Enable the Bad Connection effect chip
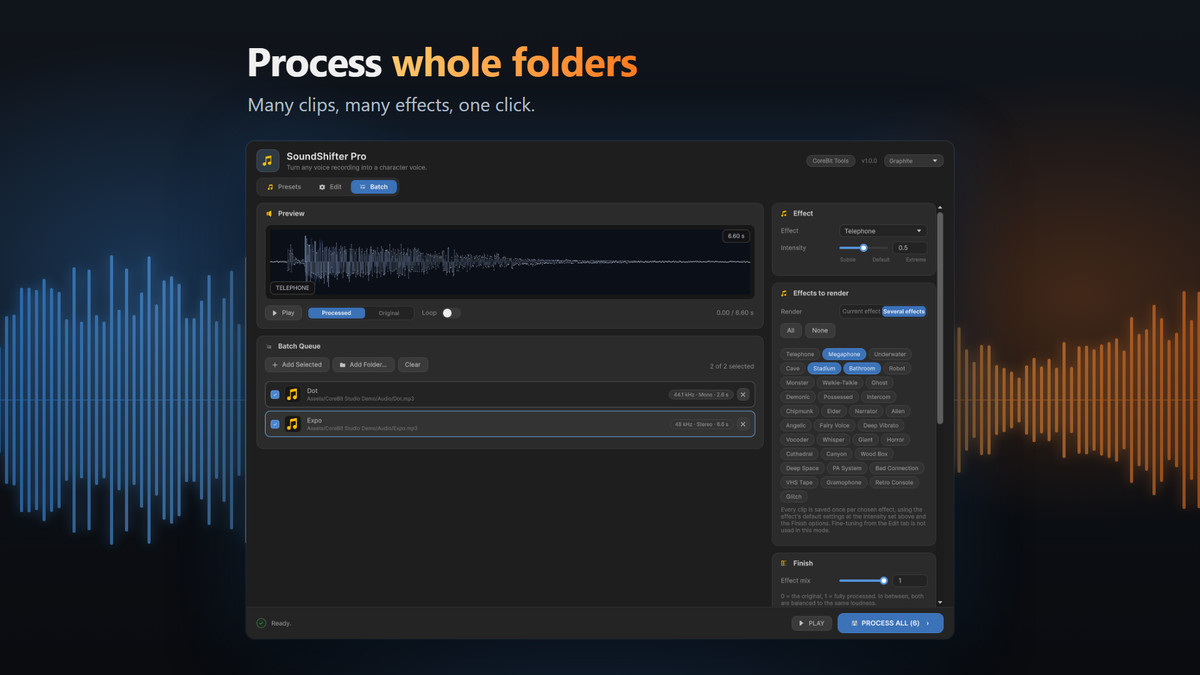This screenshot has width=1200, height=675. pyautogui.click(x=895, y=468)
